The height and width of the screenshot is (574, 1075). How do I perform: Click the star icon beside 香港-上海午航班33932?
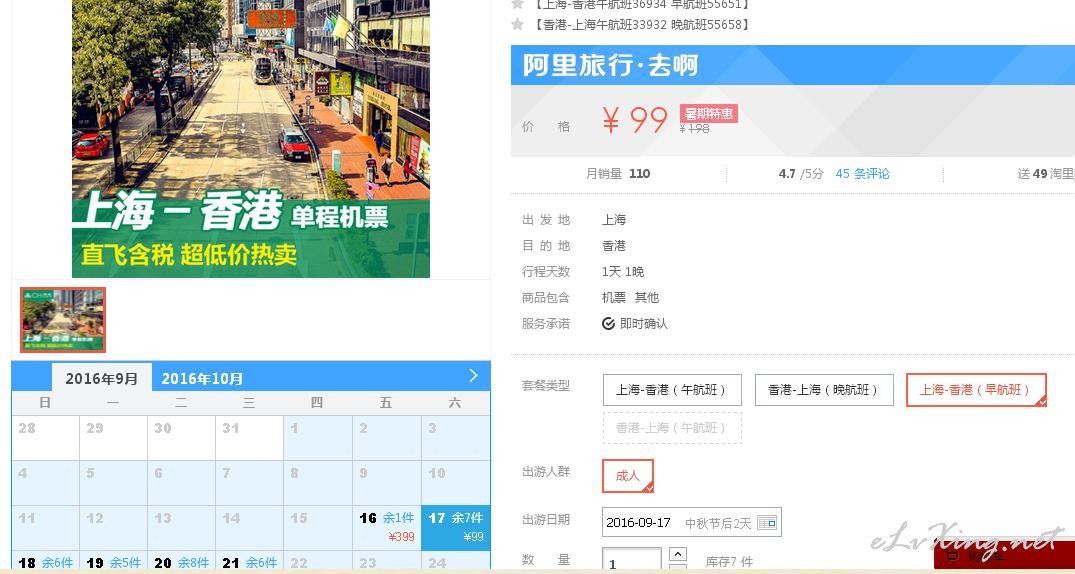point(518,24)
